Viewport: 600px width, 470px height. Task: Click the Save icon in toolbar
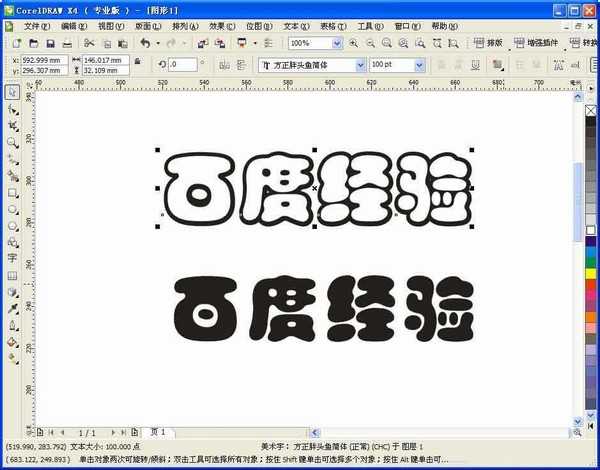point(50,44)
